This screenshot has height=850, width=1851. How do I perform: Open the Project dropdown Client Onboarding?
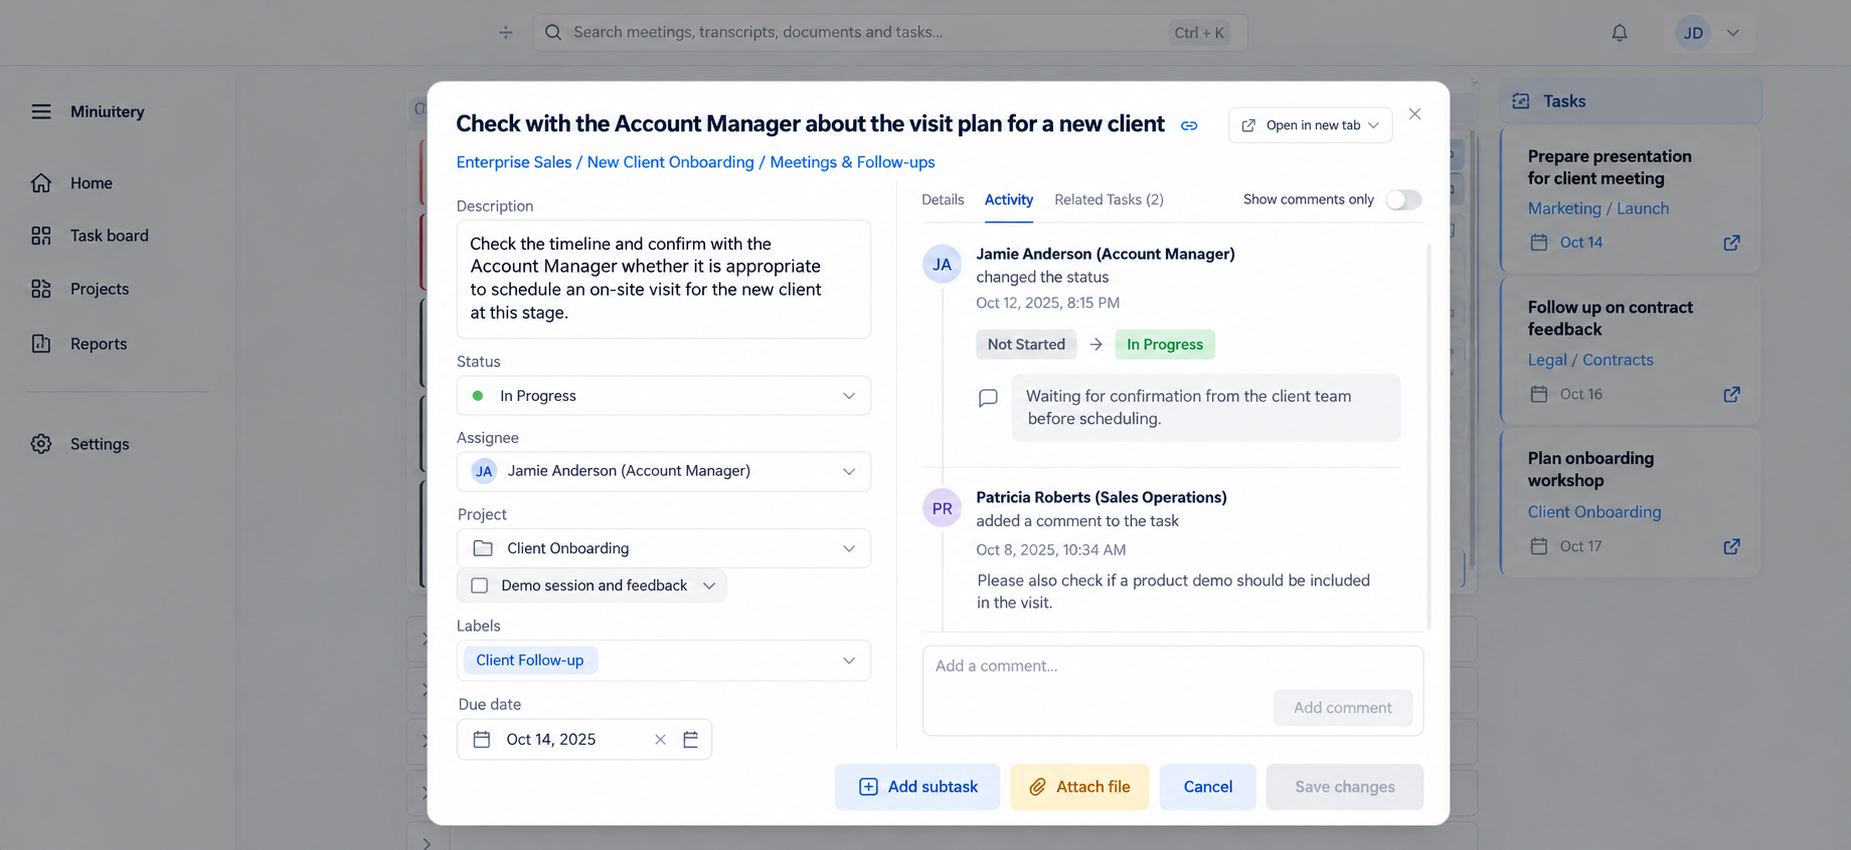click(663, 548)
